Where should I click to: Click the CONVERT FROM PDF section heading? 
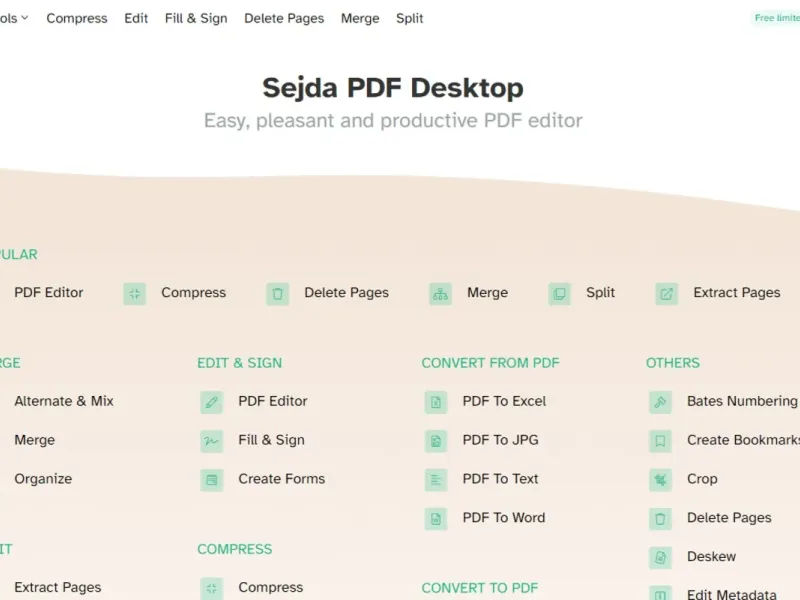490,363
